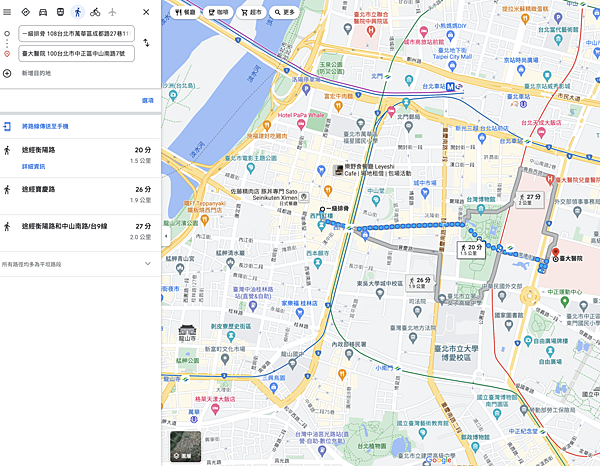Click 京站時尚廣場 shopping pin
This screenshot has height=466, width=600.
520,70
